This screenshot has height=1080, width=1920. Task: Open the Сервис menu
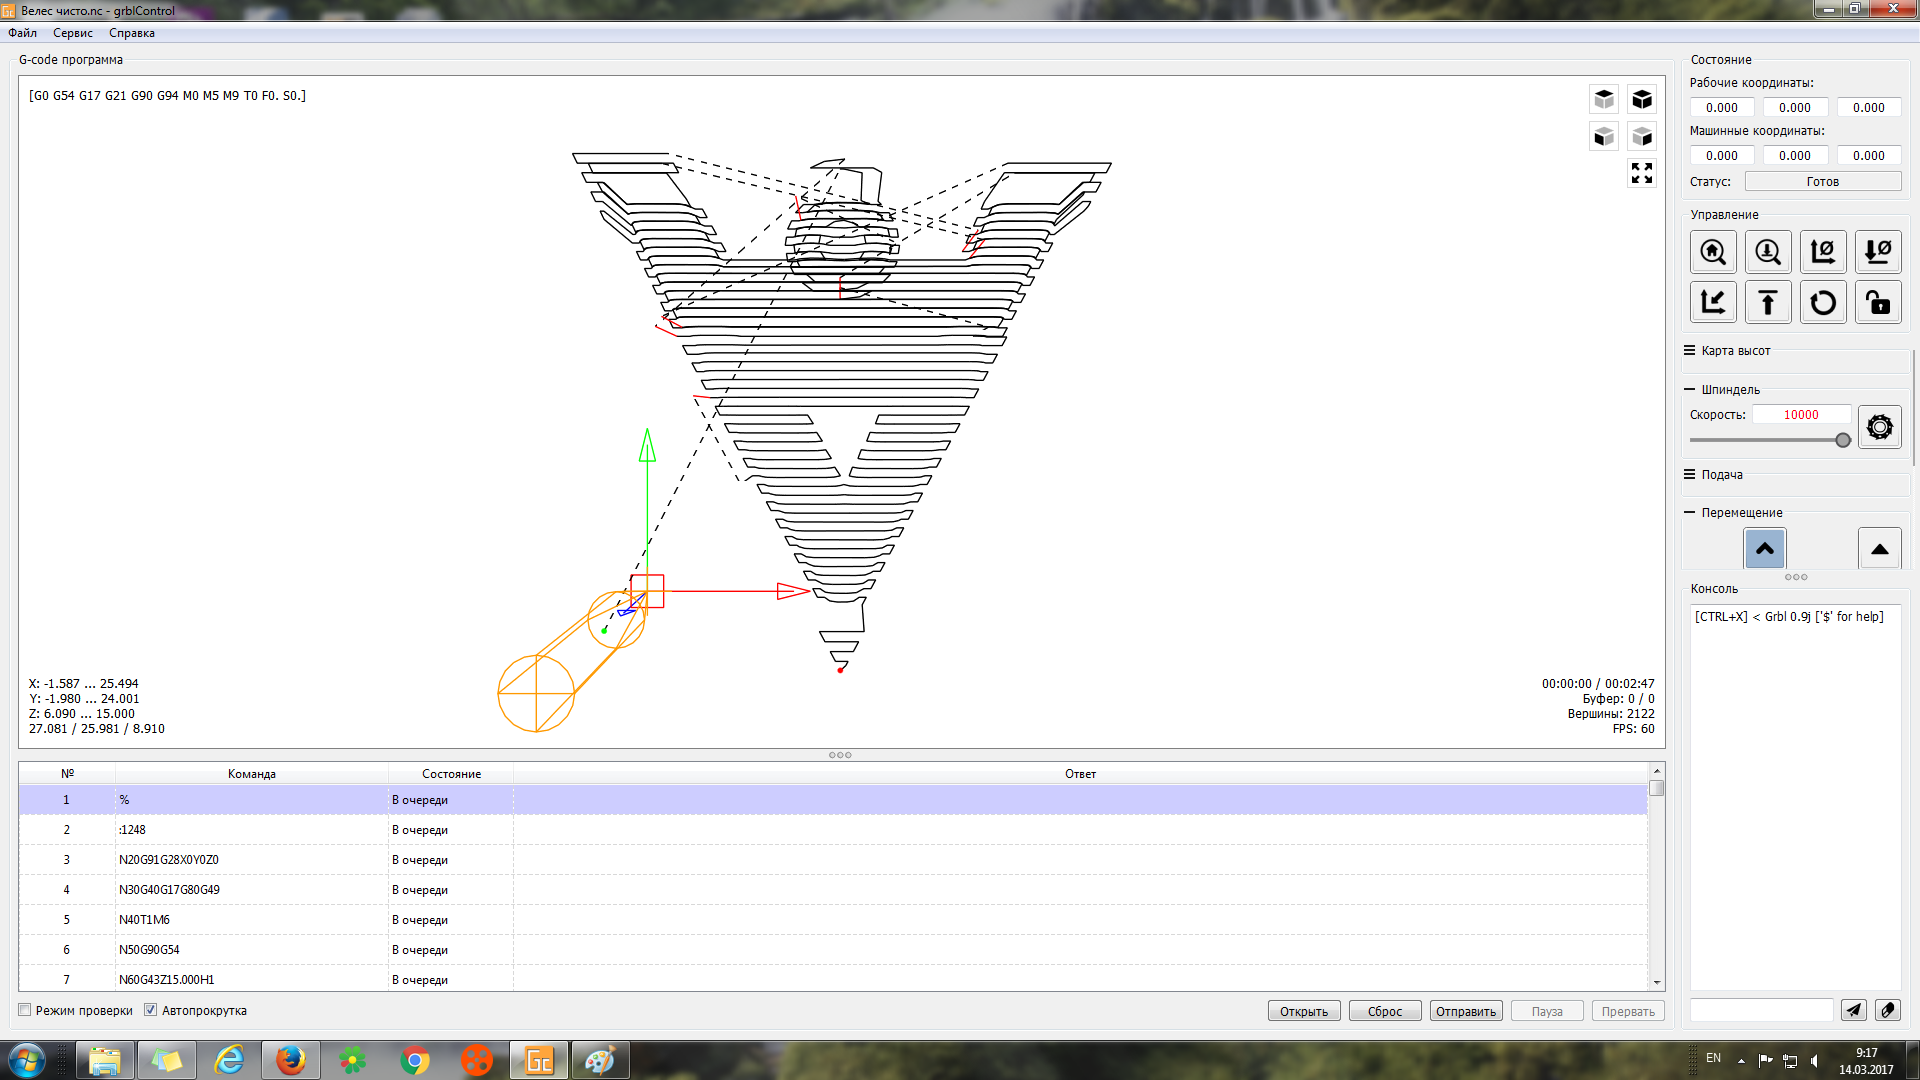(72, 33)
